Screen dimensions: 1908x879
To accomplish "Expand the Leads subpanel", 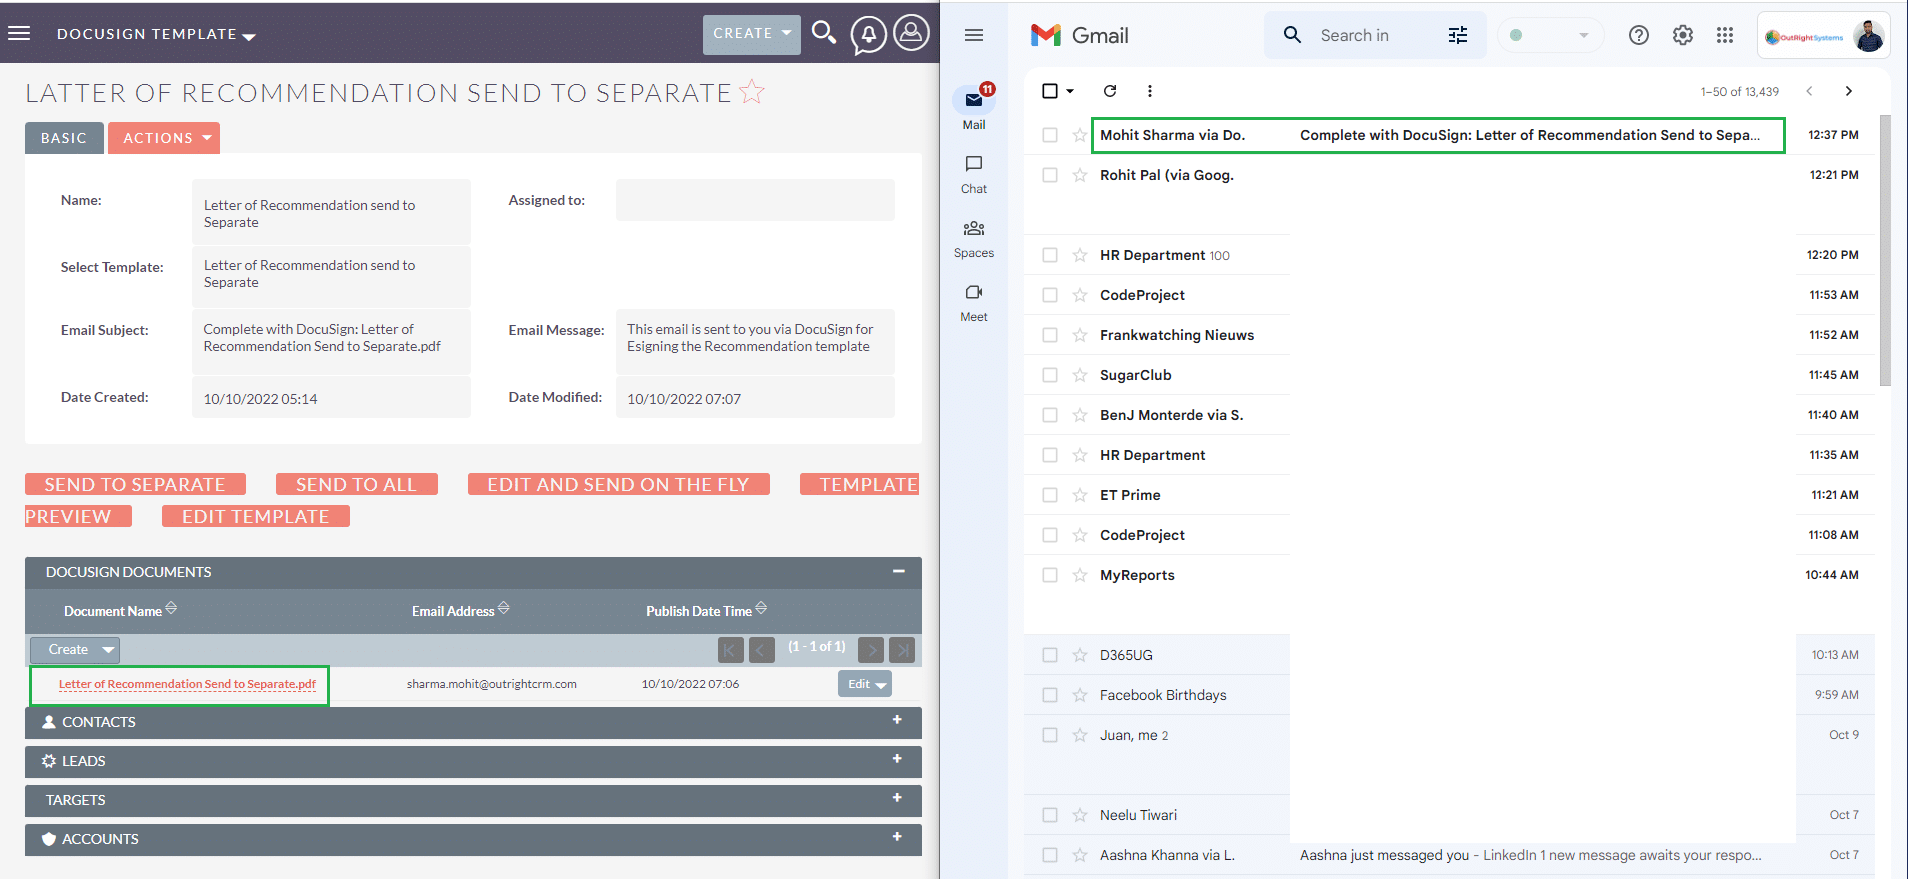I will click(x=897, y=759).
